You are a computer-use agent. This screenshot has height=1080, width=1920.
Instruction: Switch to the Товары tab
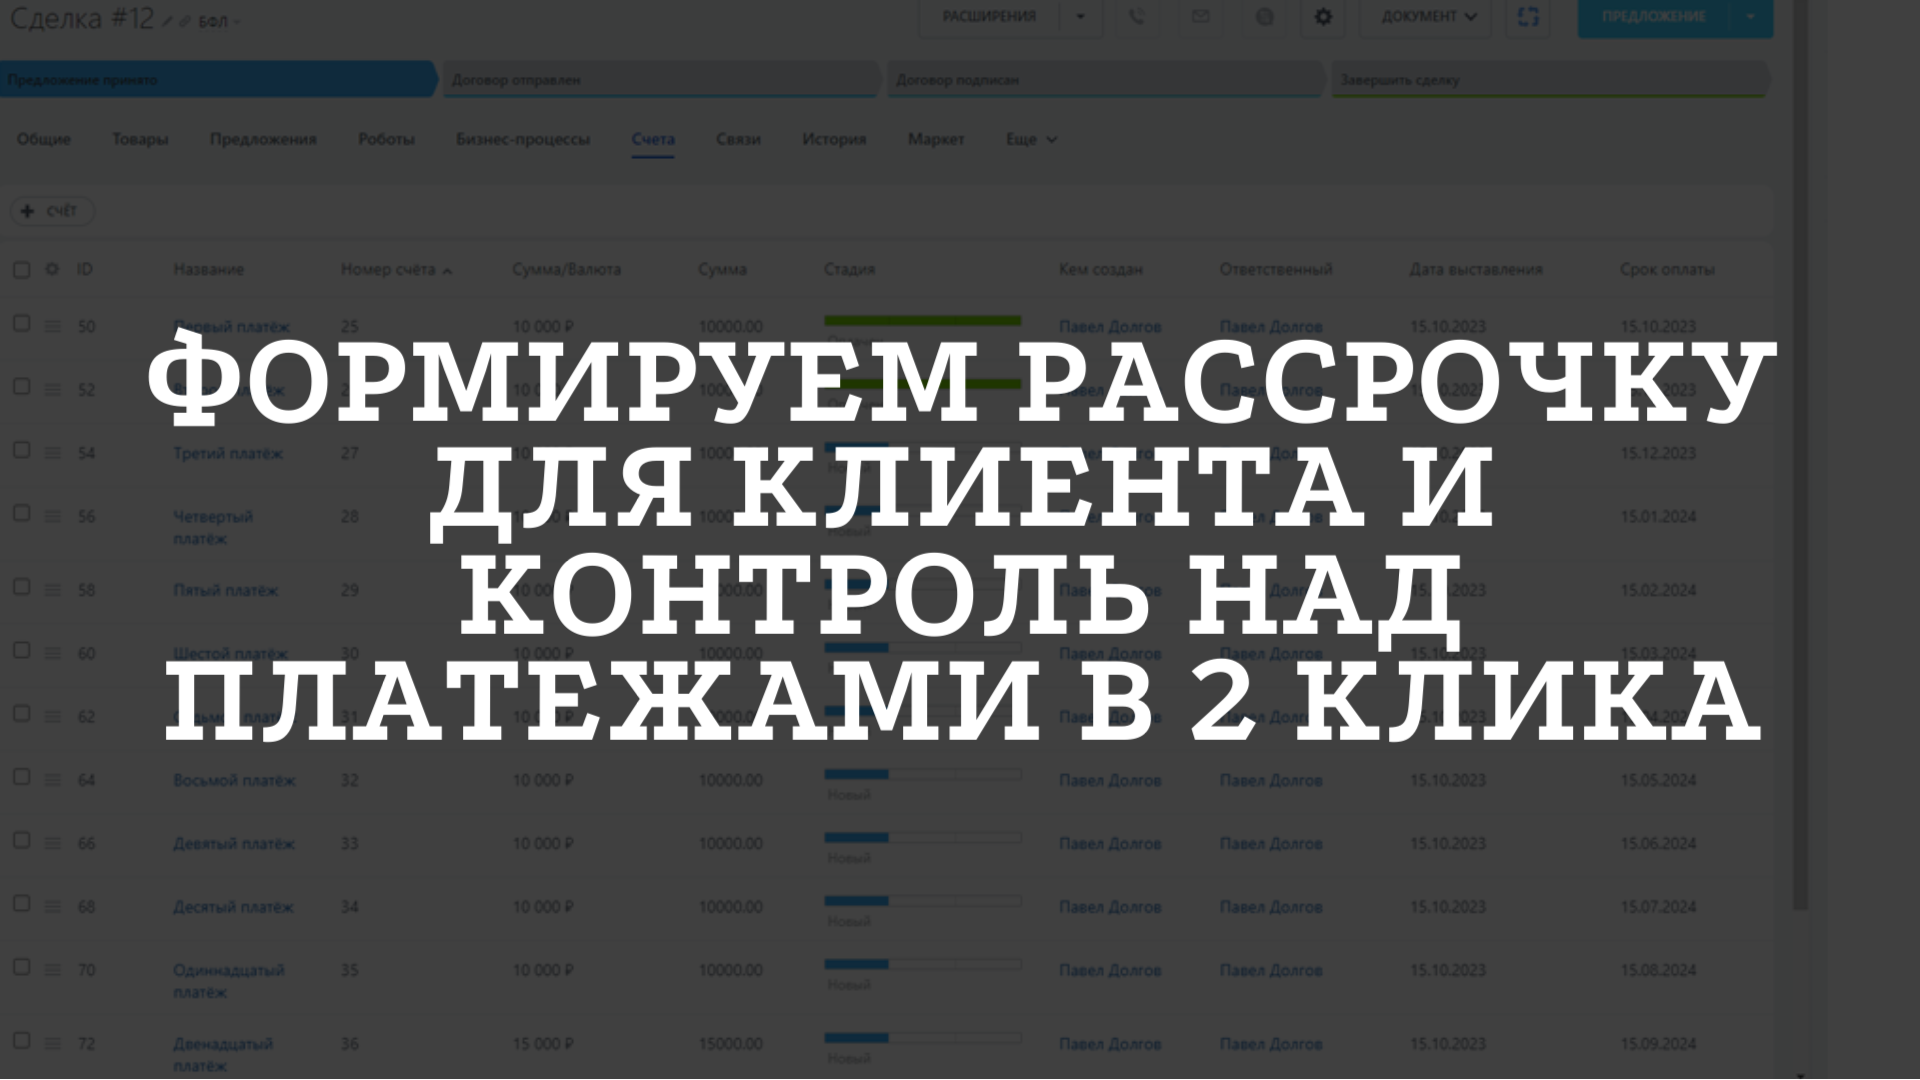pyautogui.click(x=140, y=140)
